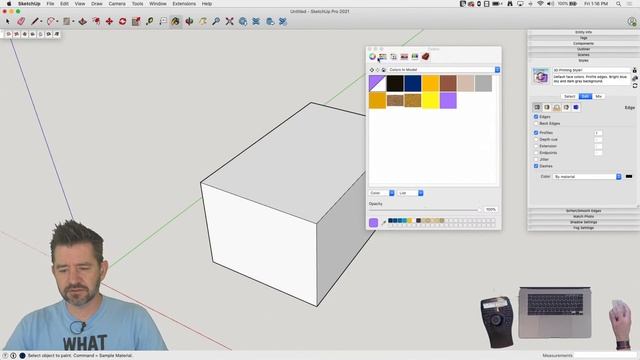This screenshot has width=640, height=360.
Task: Open the texture palettes brick tab
Action: tap(425, 57)
